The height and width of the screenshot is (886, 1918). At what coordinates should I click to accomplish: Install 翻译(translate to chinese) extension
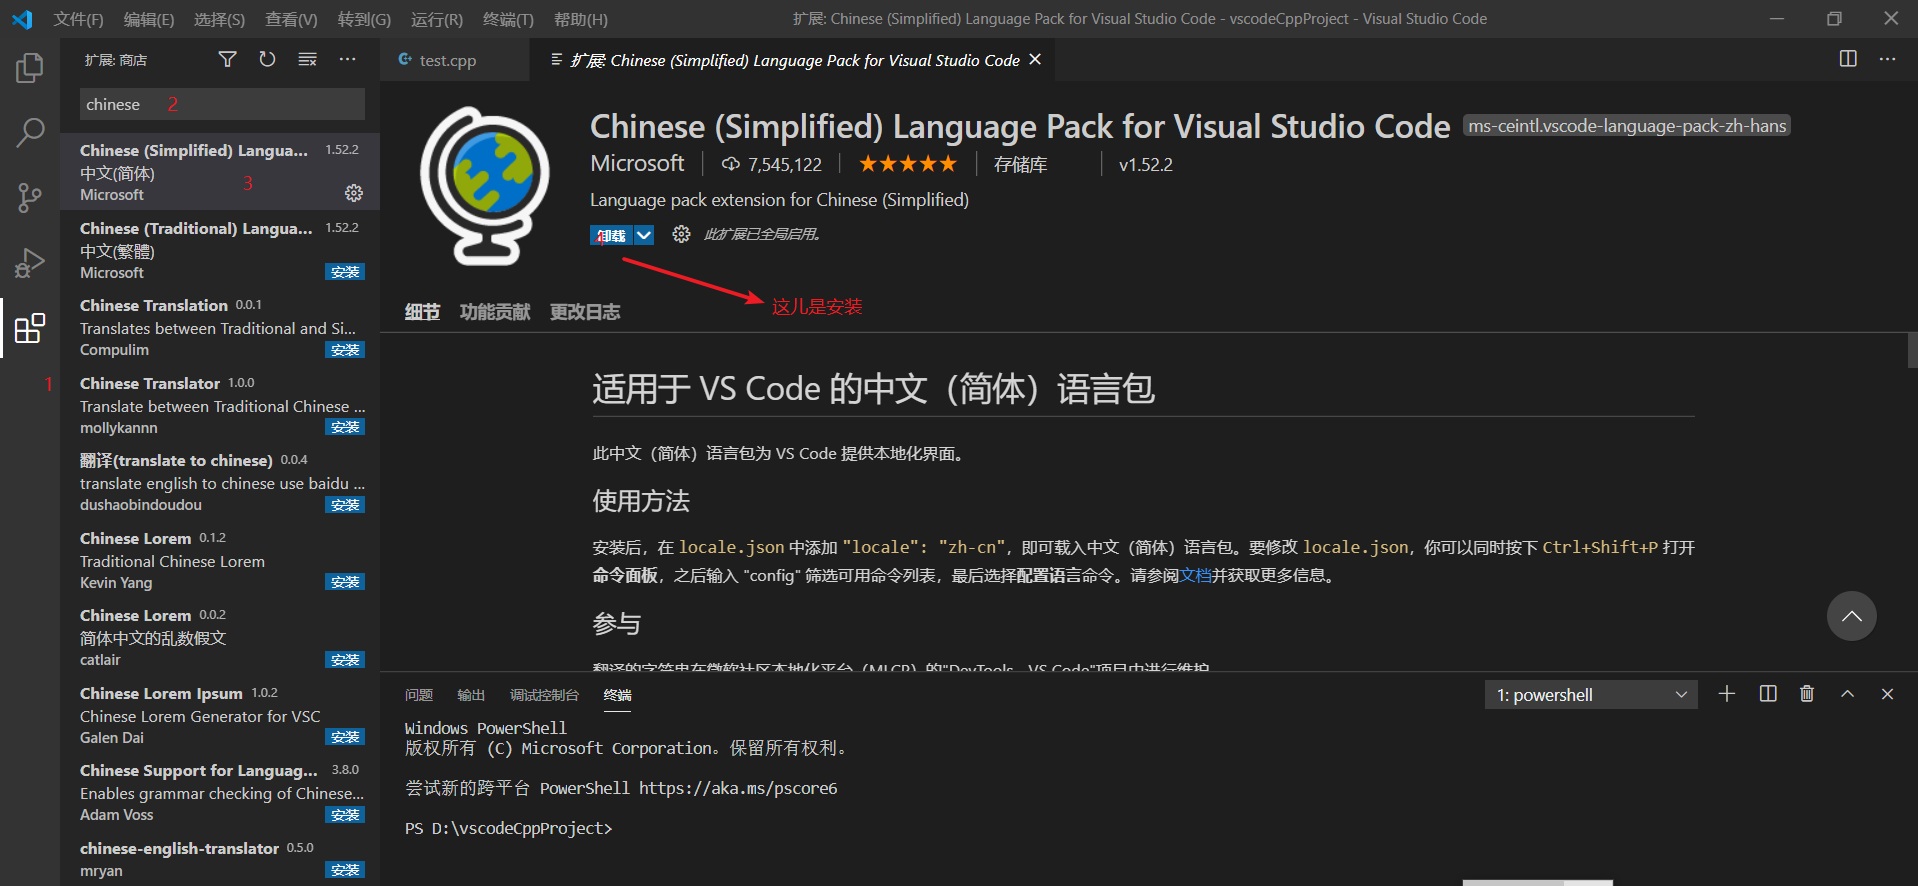tap(345, 505)
